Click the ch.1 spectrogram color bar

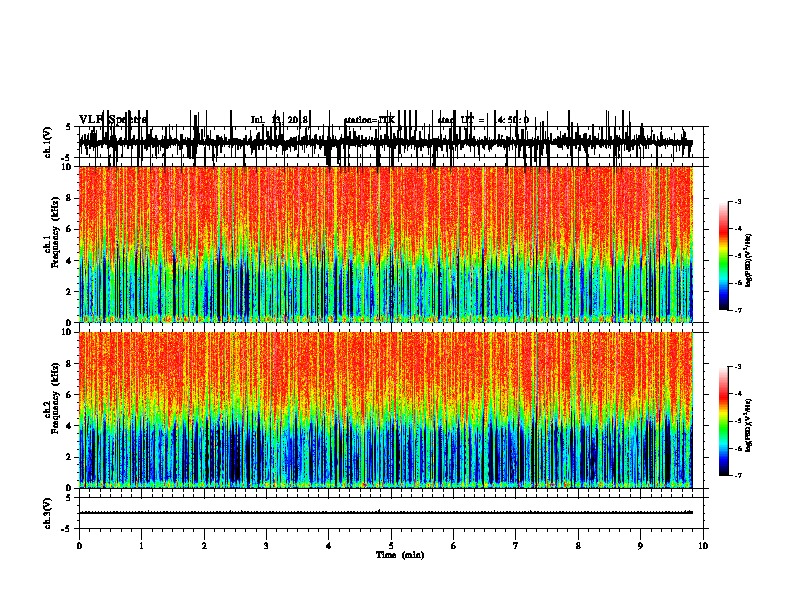(x=723, y=256)
